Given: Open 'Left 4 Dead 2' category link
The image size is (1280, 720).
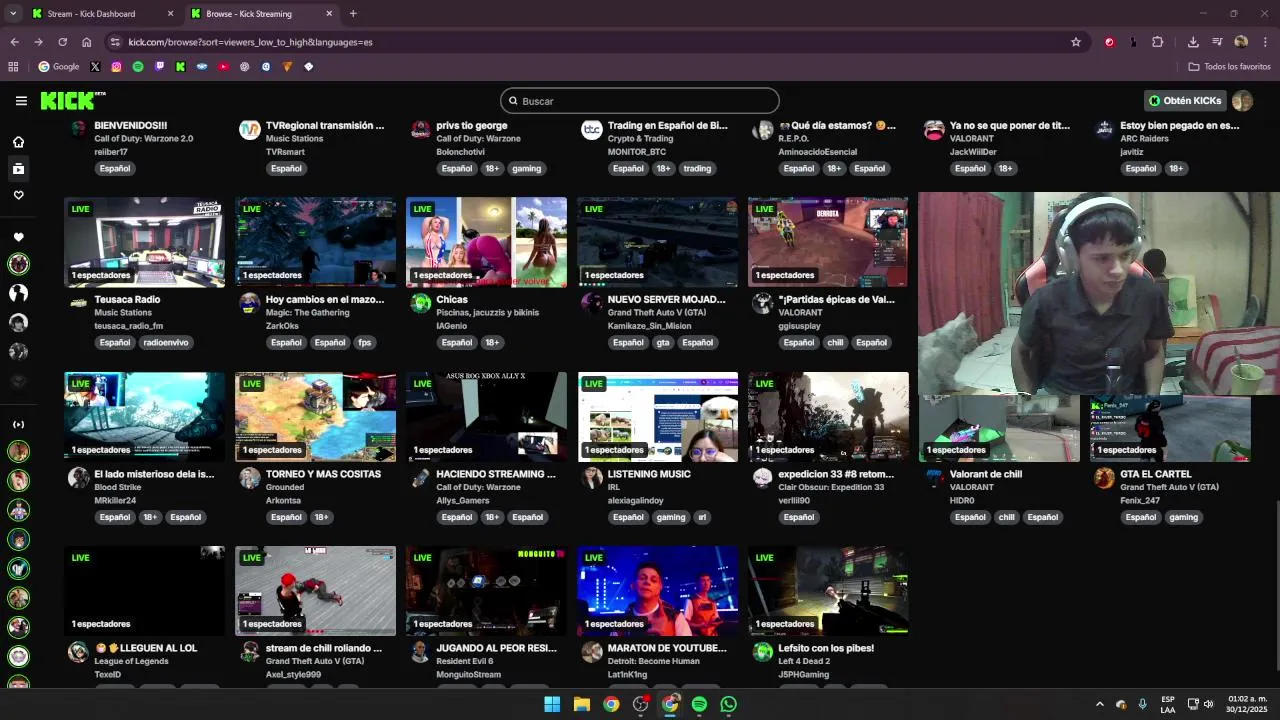Looking at the screenshot, I should point(805,662).
